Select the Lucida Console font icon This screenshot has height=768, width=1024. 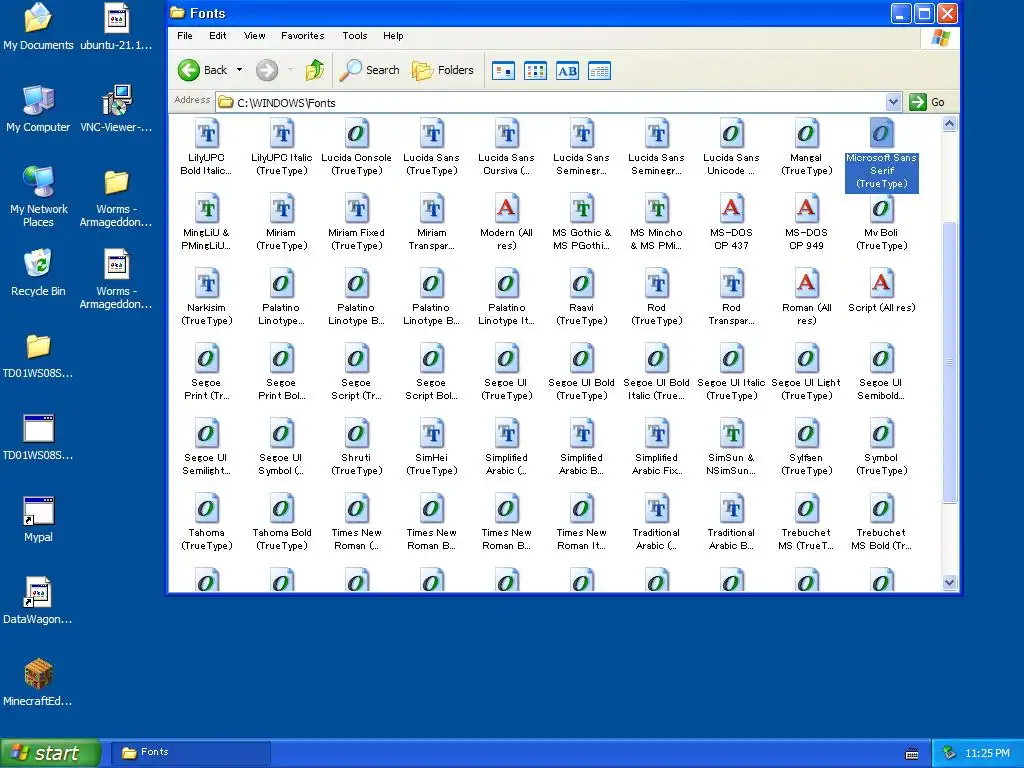[357, 148]
